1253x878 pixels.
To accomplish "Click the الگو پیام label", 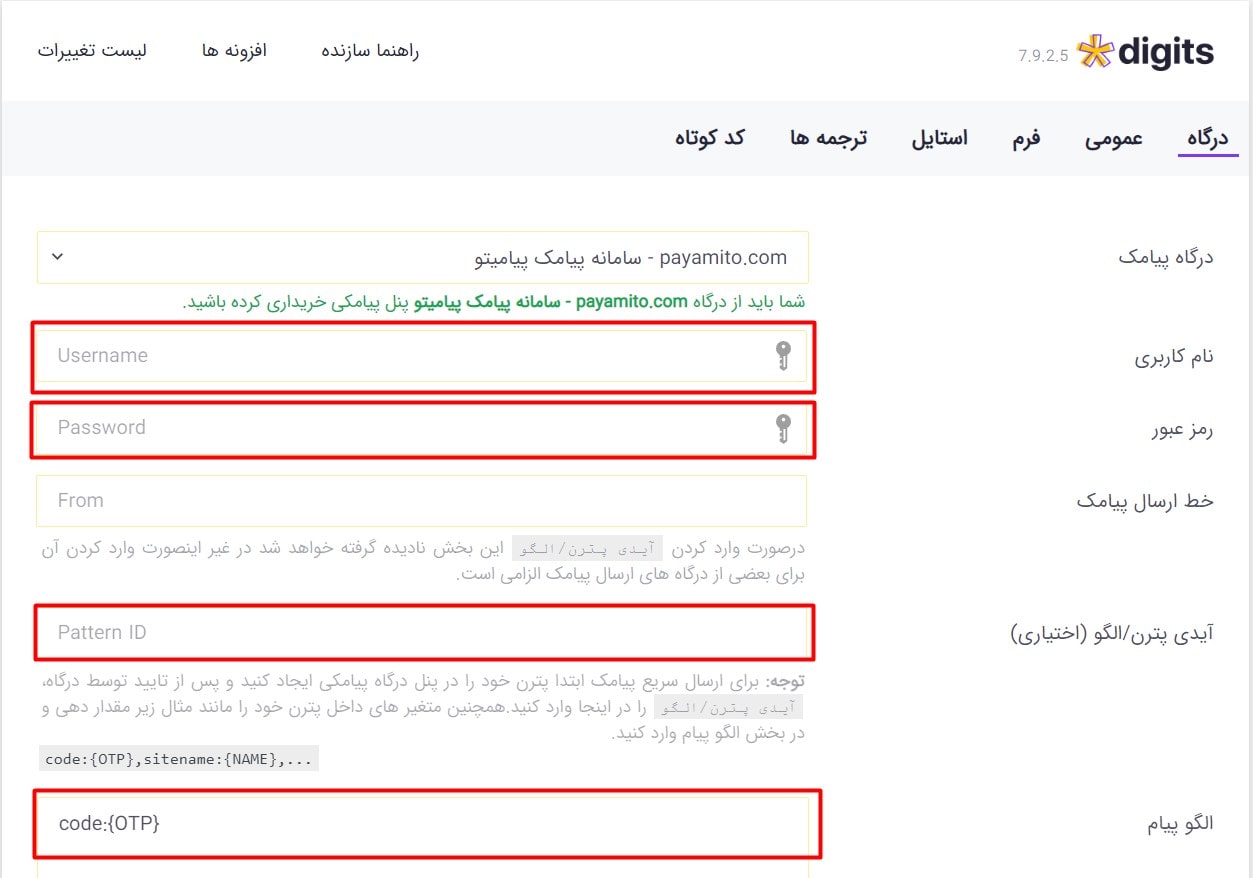I will pyautogui.click(x=1180, y=824).
